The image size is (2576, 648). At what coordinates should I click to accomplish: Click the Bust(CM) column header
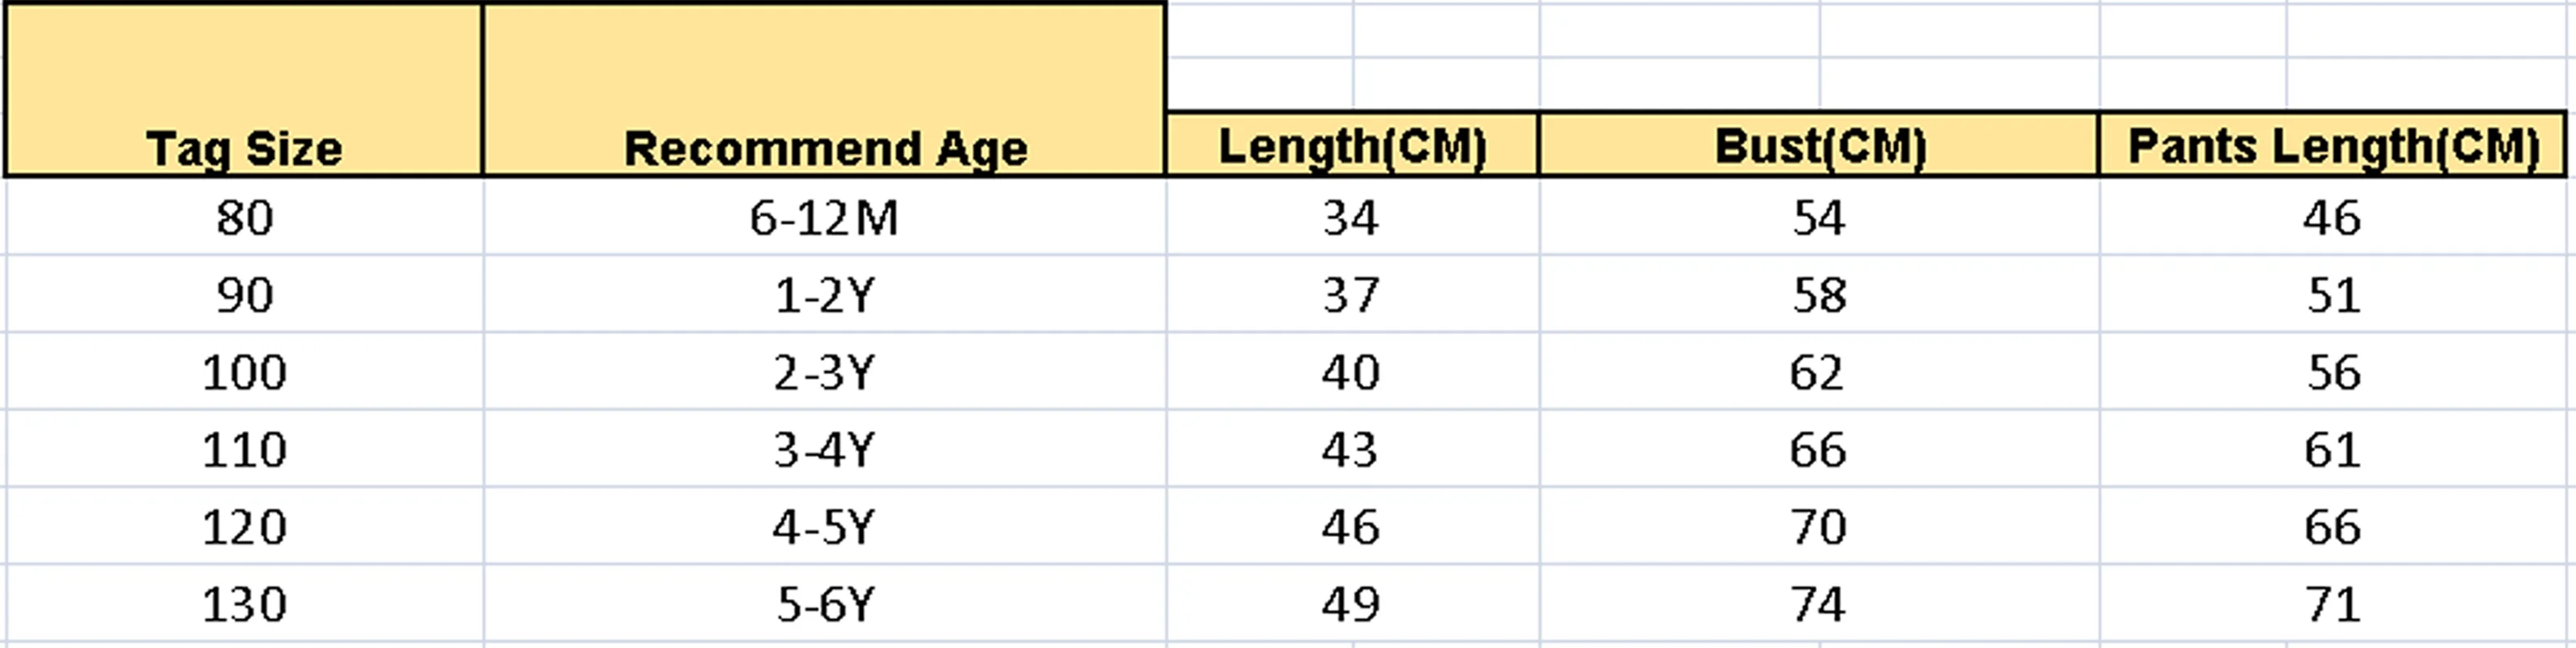[1819, 145]
